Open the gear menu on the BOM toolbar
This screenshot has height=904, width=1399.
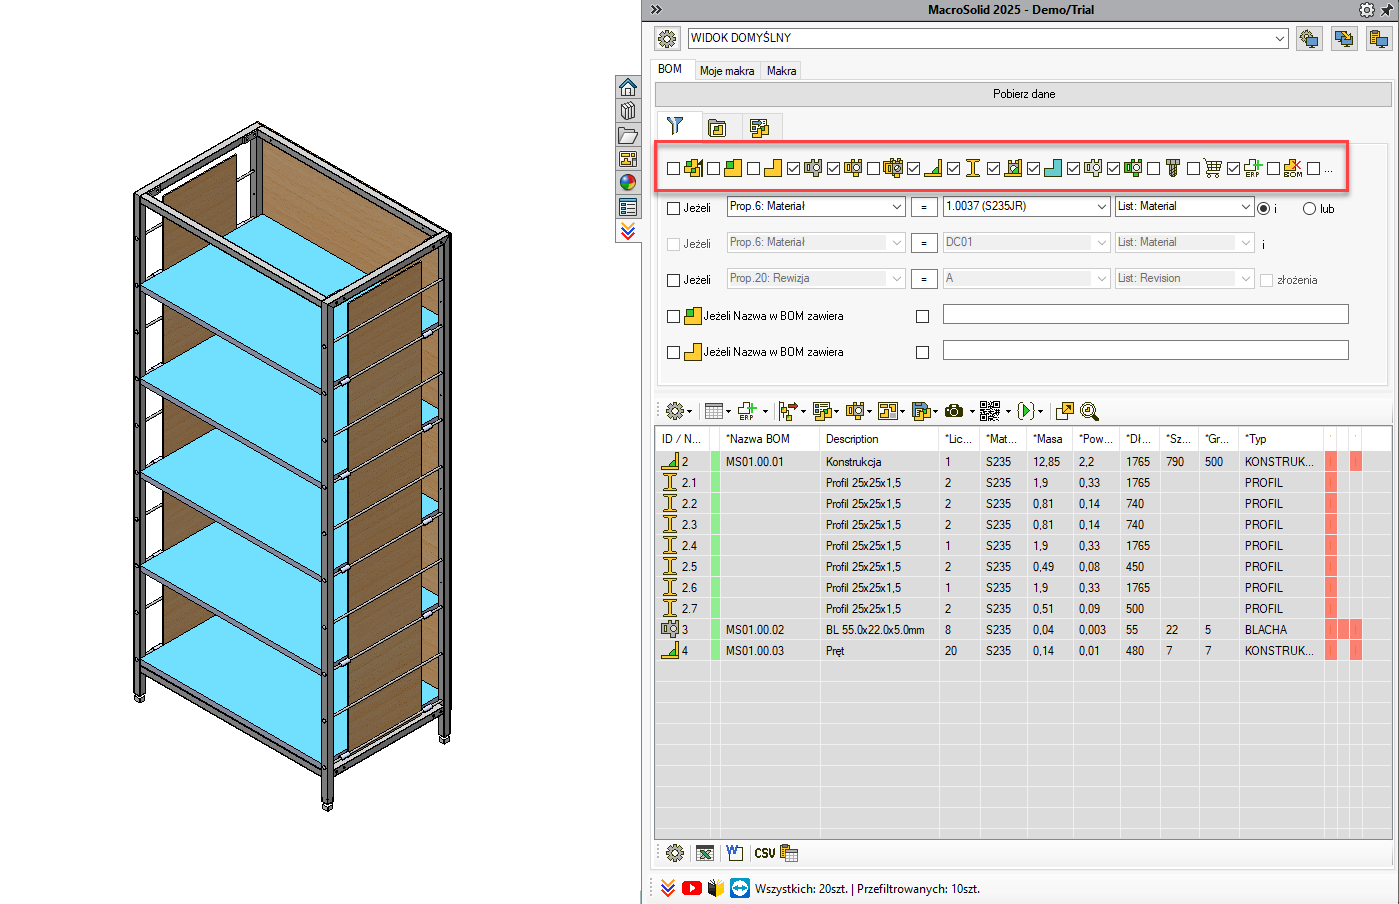(679, 411)
